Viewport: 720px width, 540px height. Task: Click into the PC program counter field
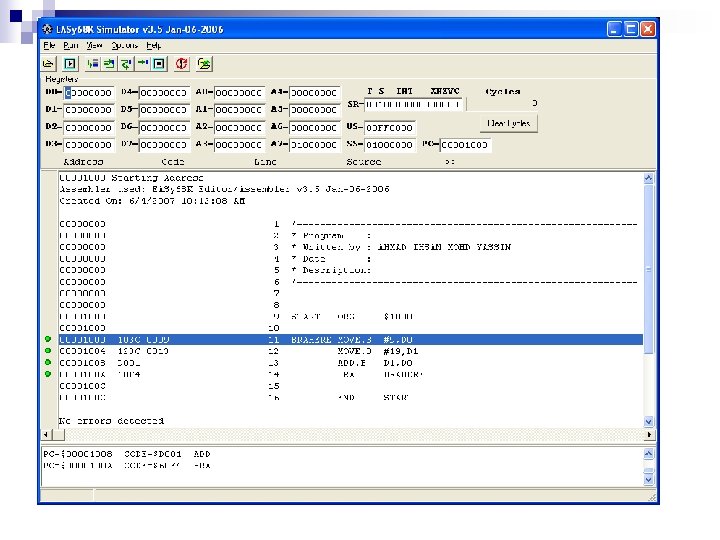coord(465,145)
